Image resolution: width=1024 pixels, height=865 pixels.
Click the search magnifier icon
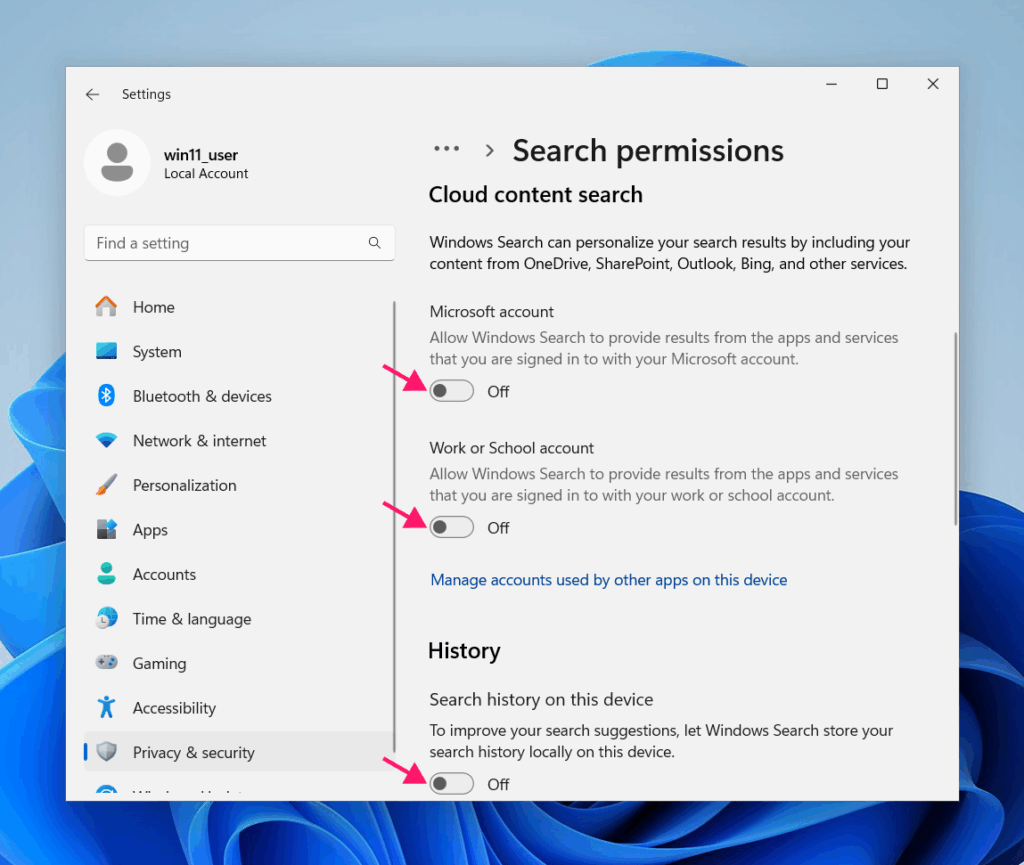click(374, 243)
